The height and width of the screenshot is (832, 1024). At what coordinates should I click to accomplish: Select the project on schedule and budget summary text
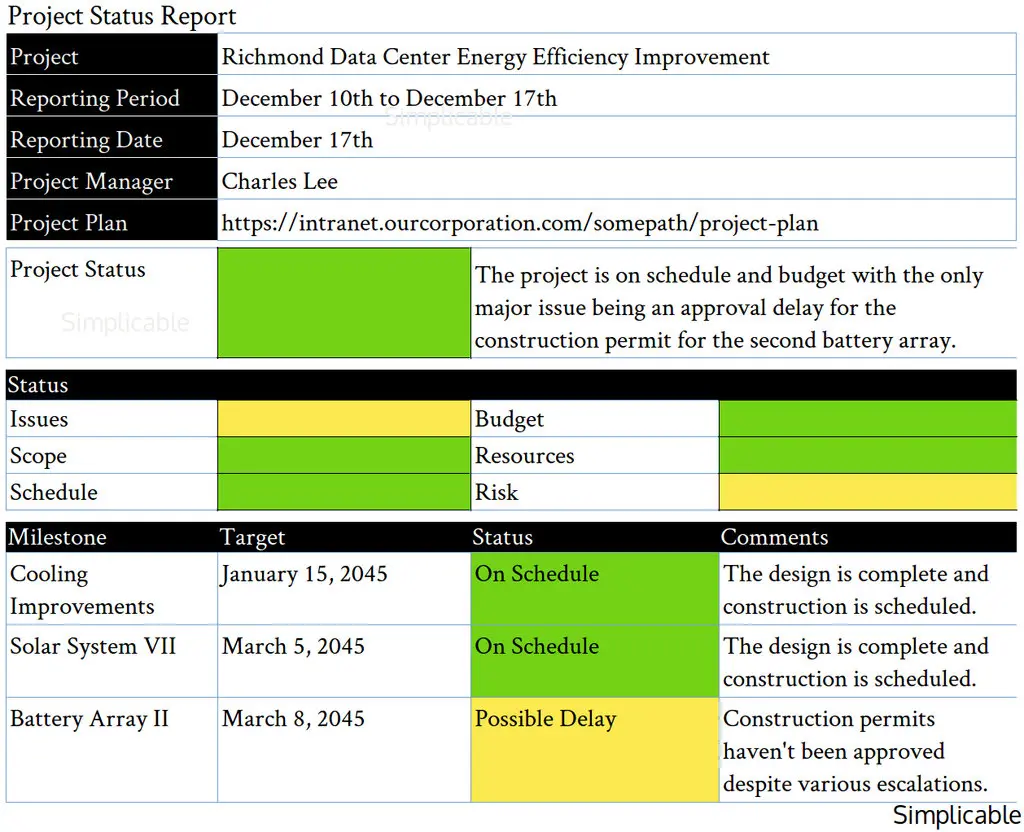click(729, 308)
